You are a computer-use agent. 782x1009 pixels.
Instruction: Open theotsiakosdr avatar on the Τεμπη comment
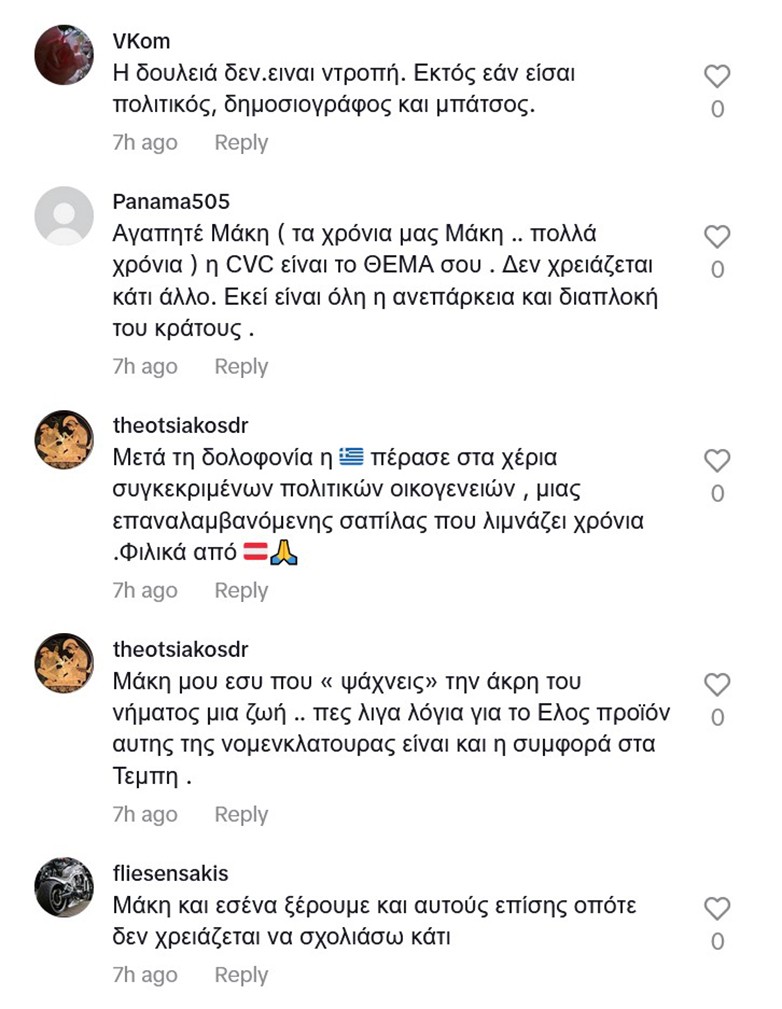[64, 663]
